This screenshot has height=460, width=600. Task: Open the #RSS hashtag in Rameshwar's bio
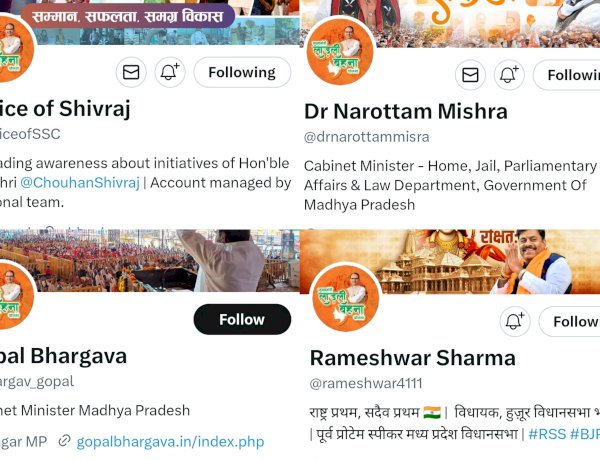click(x=547, y=434)
